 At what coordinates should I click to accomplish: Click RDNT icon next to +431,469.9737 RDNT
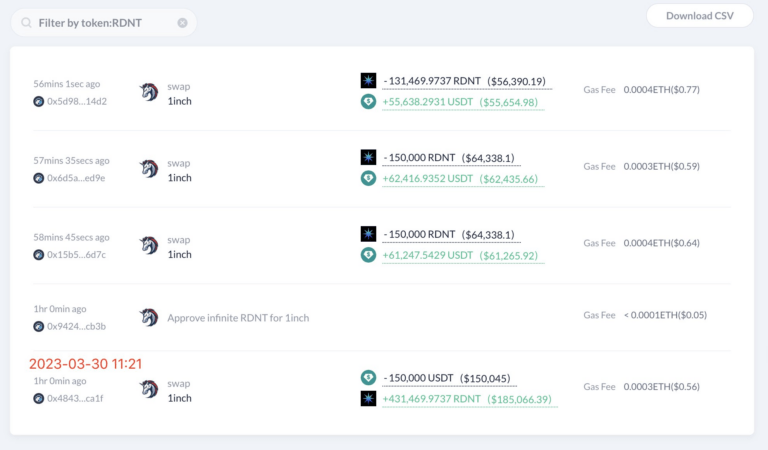(368, 399)
